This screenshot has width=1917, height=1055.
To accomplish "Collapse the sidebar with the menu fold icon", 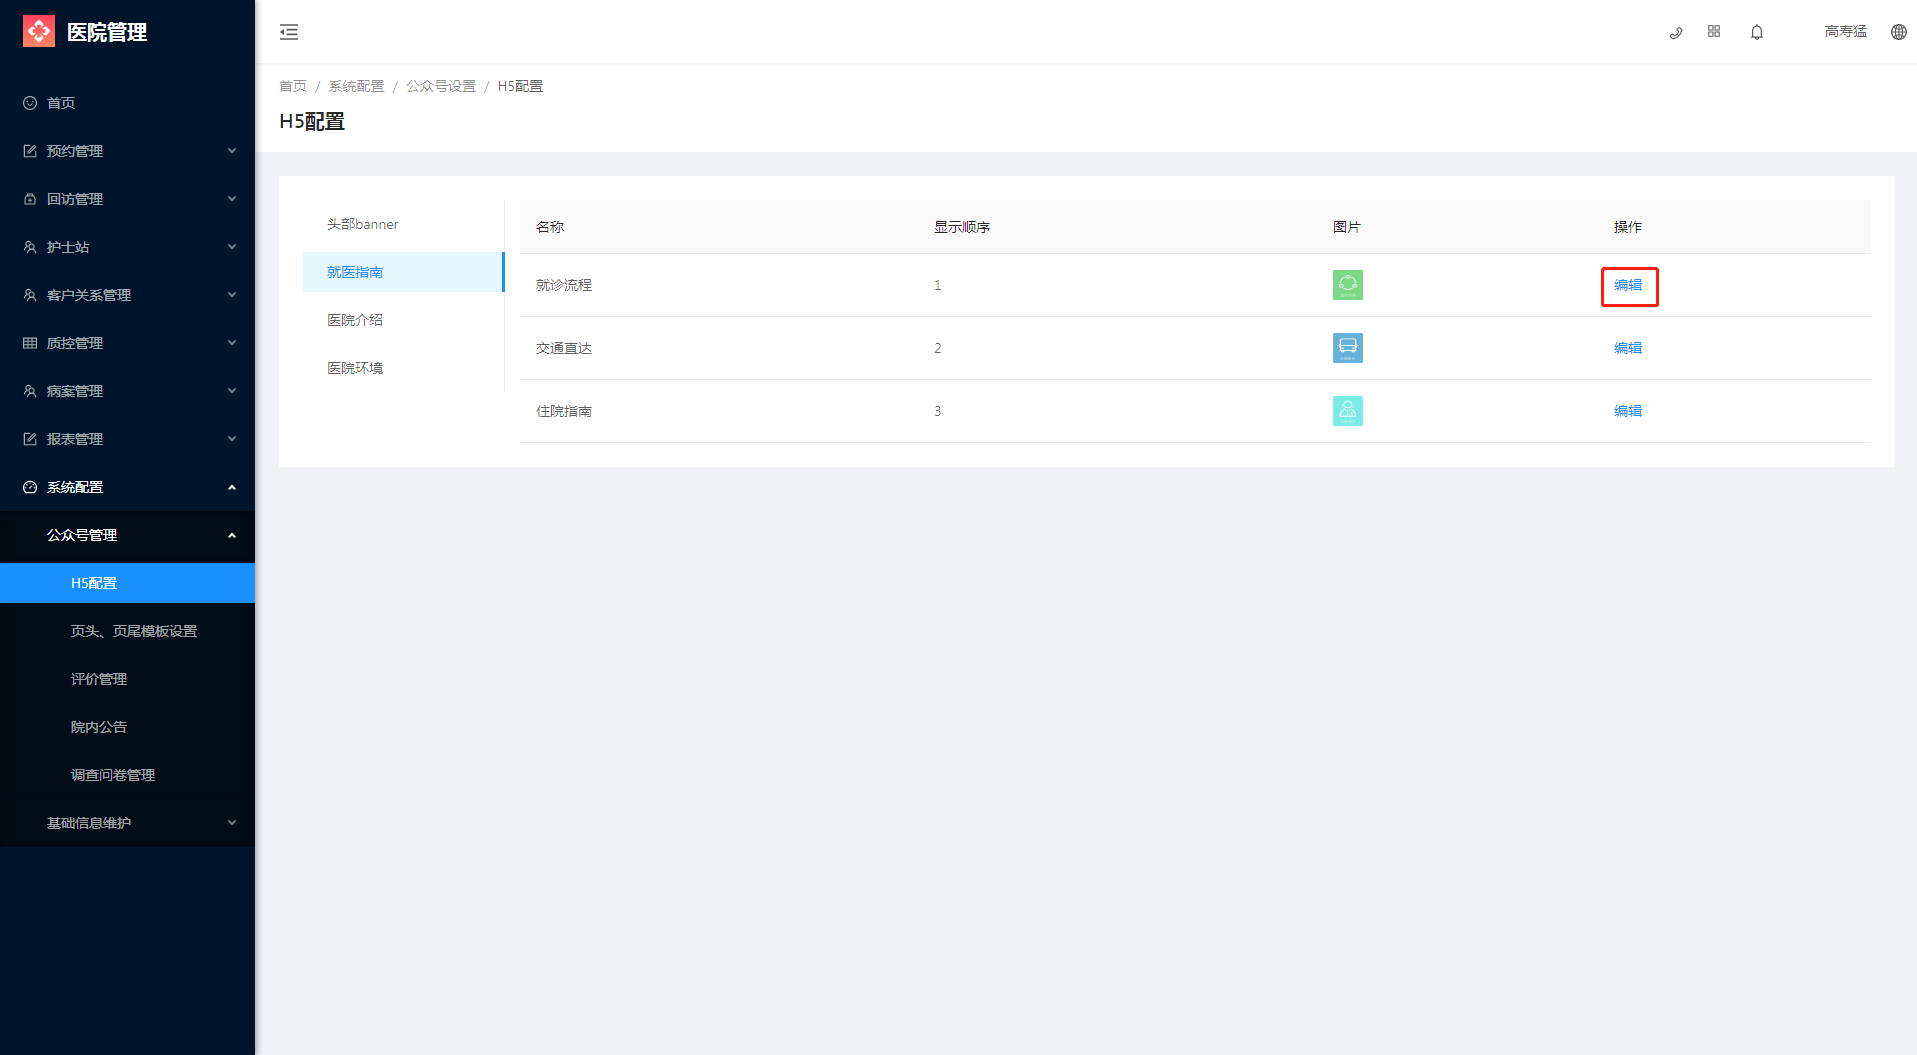I will tap(289, 32).
